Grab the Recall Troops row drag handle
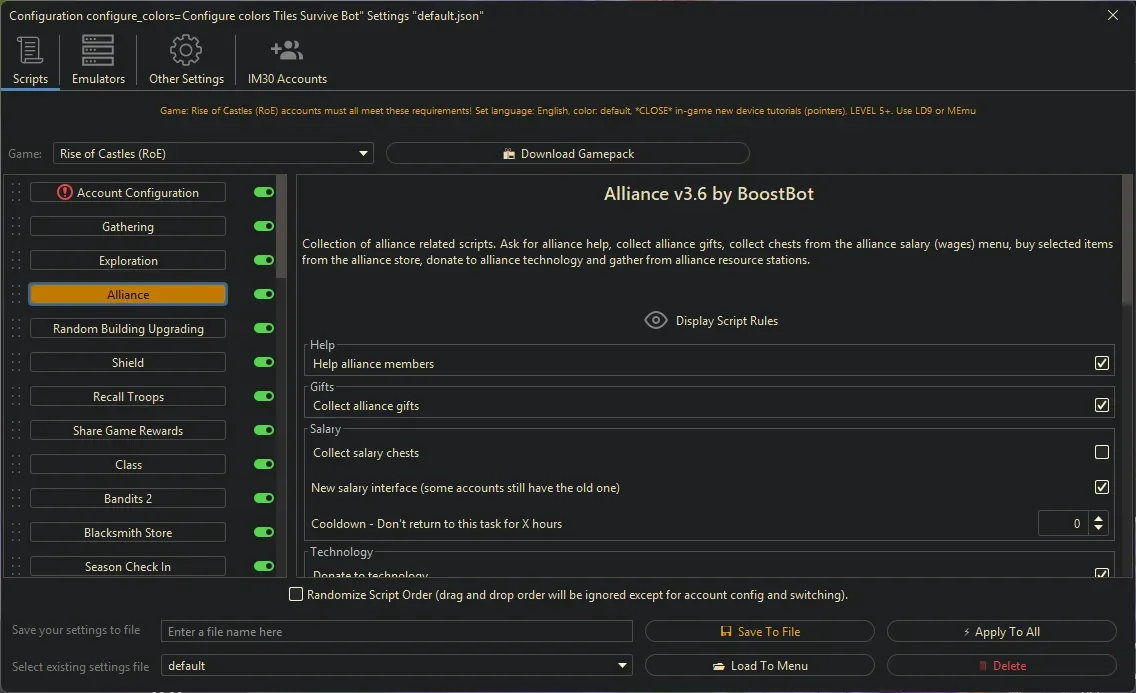1136x693 pixels. coord(16,397)
